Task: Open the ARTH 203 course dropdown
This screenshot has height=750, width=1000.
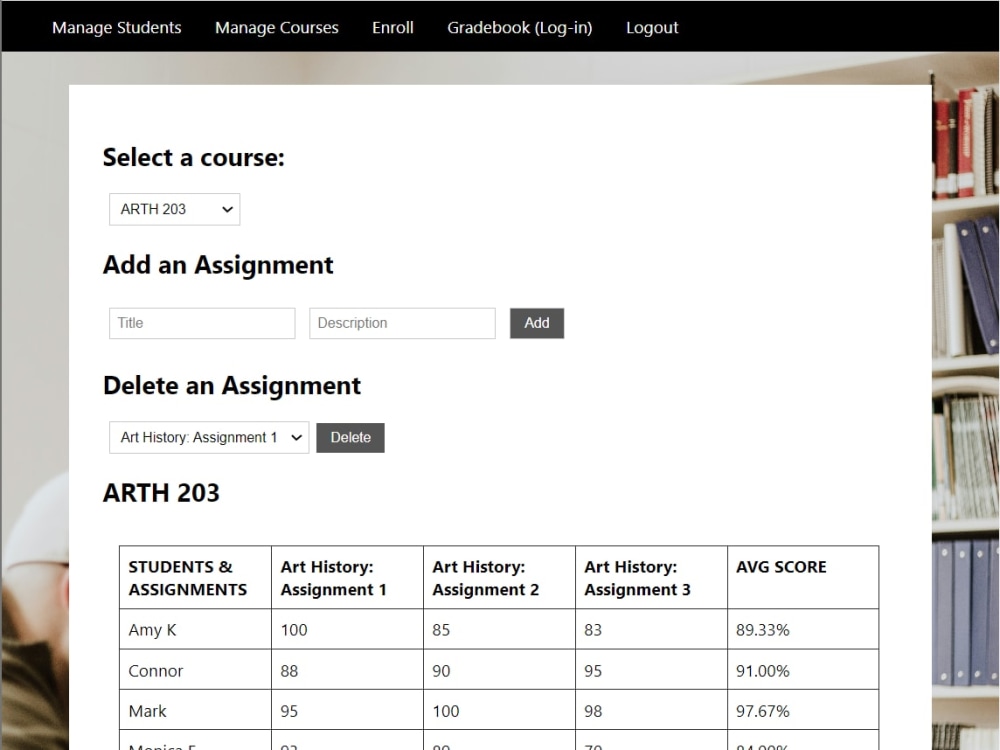Action: (175, 209)
